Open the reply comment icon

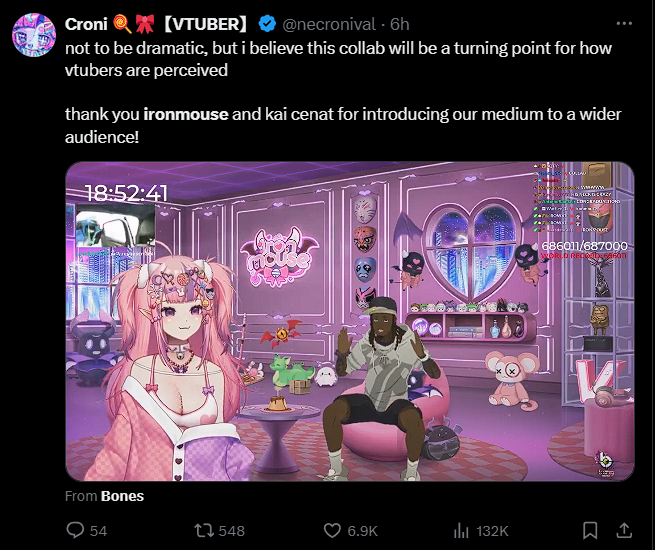click(75, 530)
